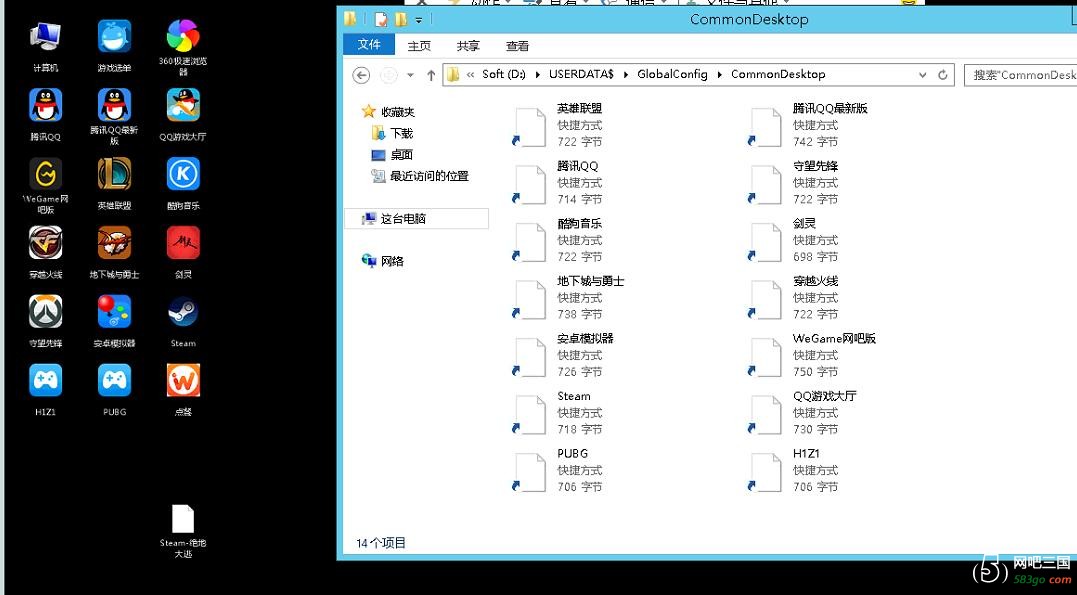1077x595 pixels.
Task: Click the PUBG desktop icon
Action: tap(114, 390)
